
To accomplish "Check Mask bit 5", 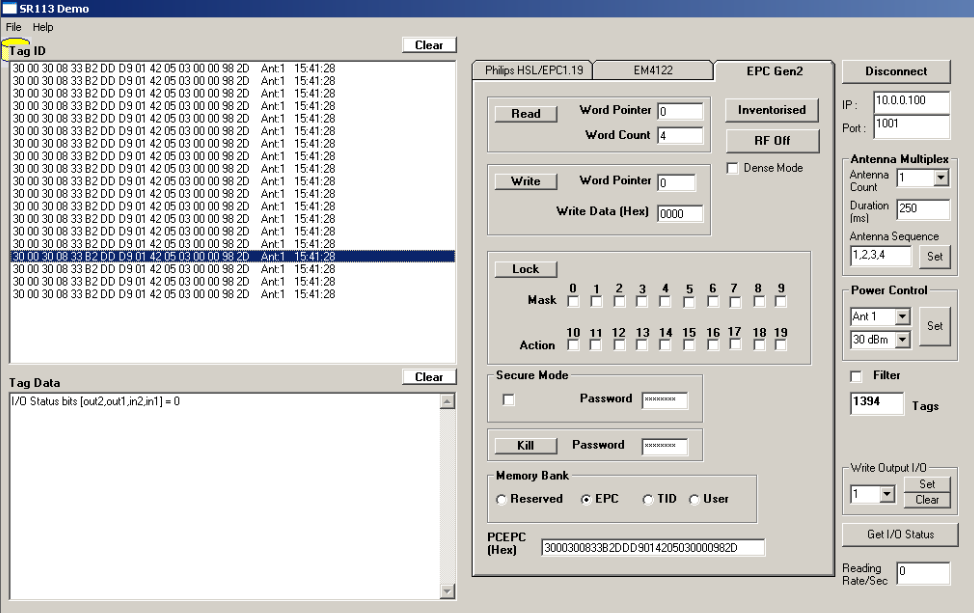I will [689, 302].
